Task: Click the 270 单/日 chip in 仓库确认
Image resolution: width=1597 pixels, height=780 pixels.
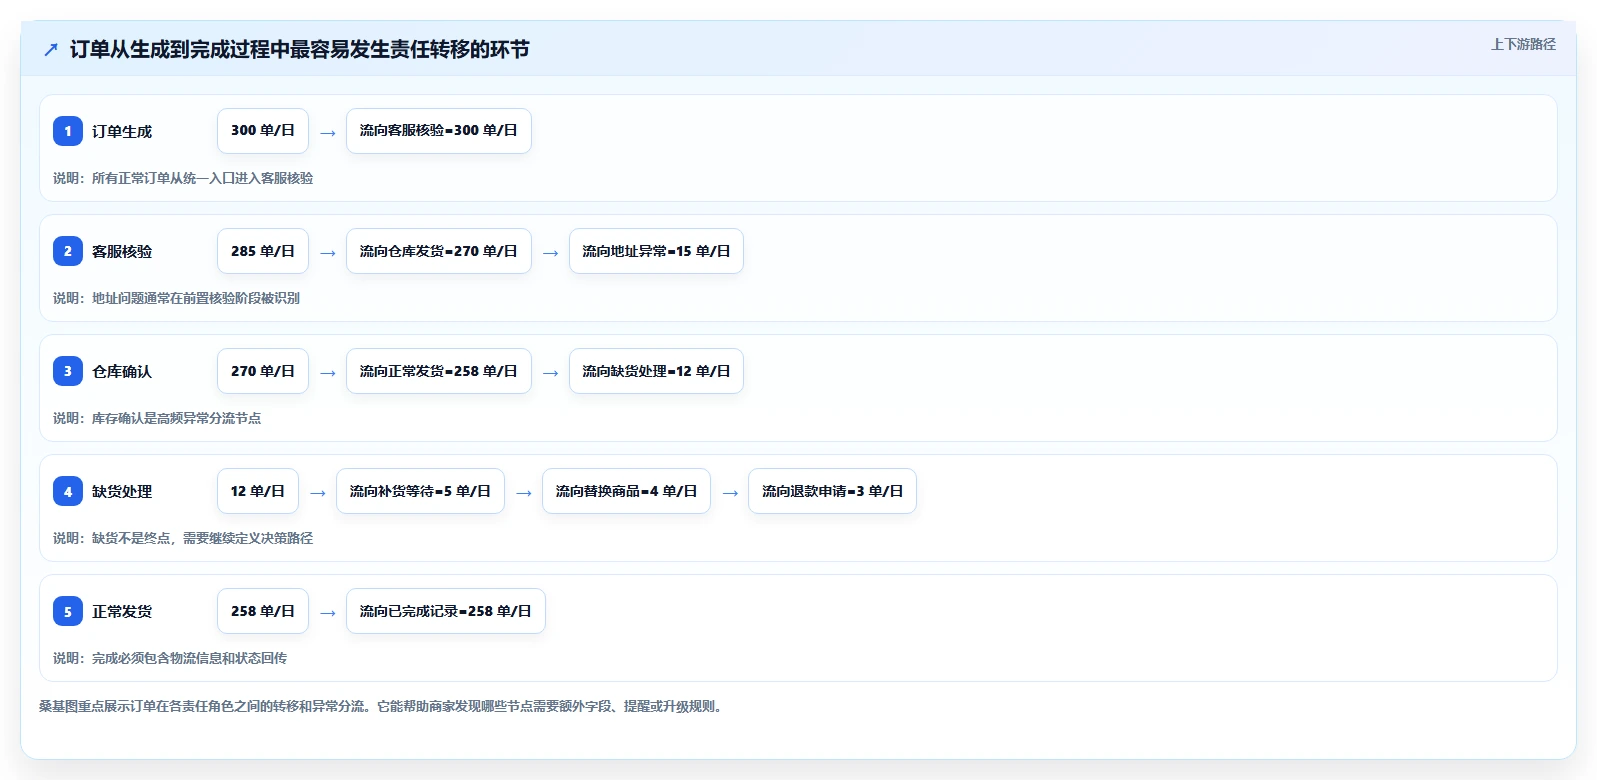Action: [263, 371]
